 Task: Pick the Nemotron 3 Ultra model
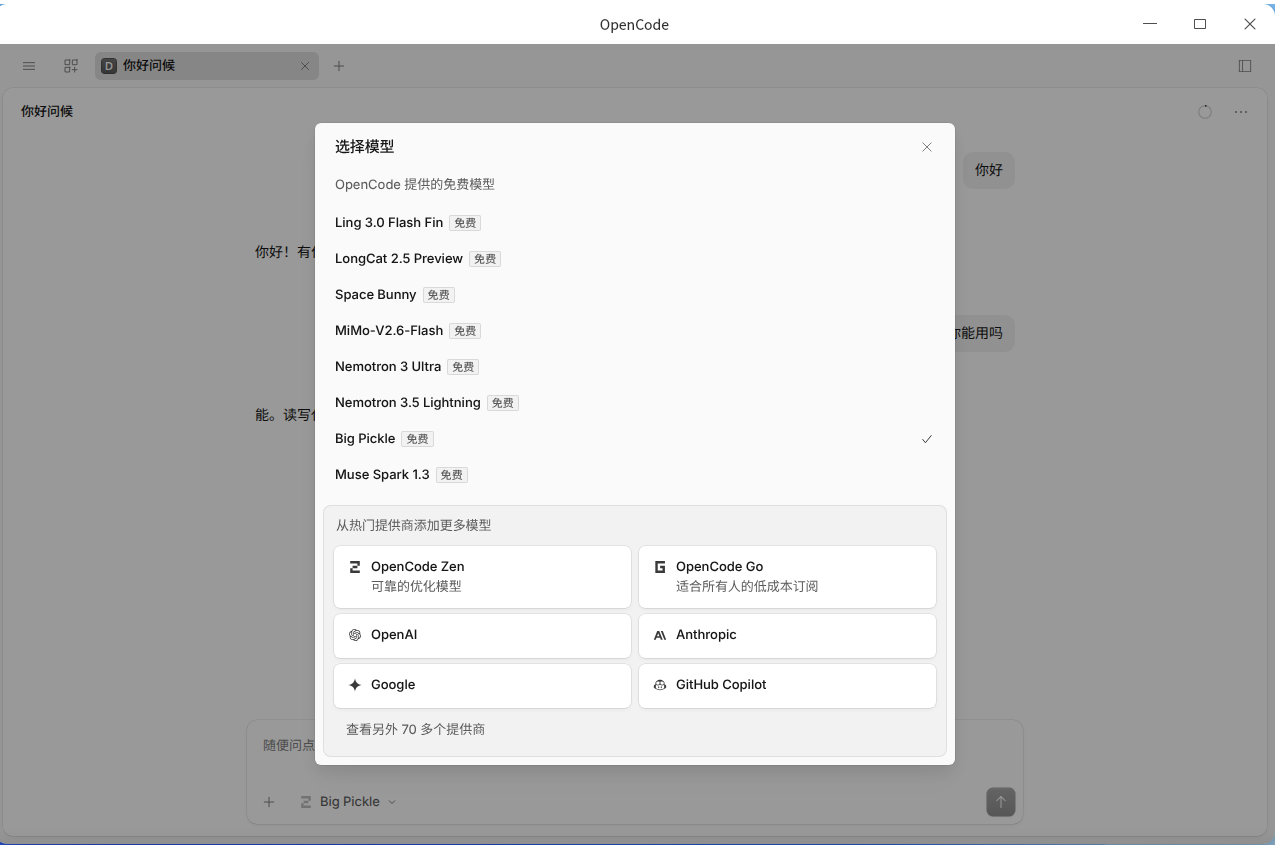click(x=635, y=367)
